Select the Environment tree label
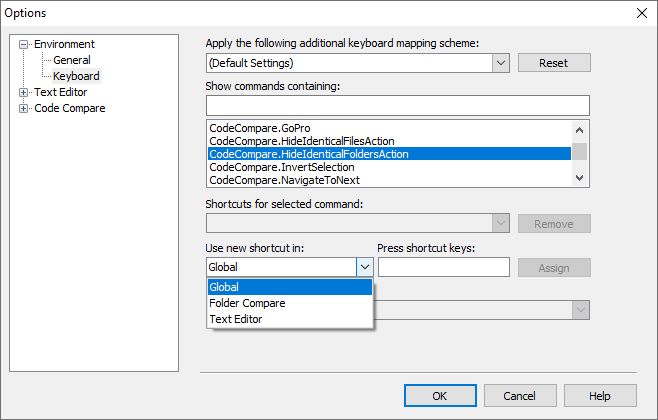This screenshot has height=420, width=658. pyautogui.click(x=64, y=44)
